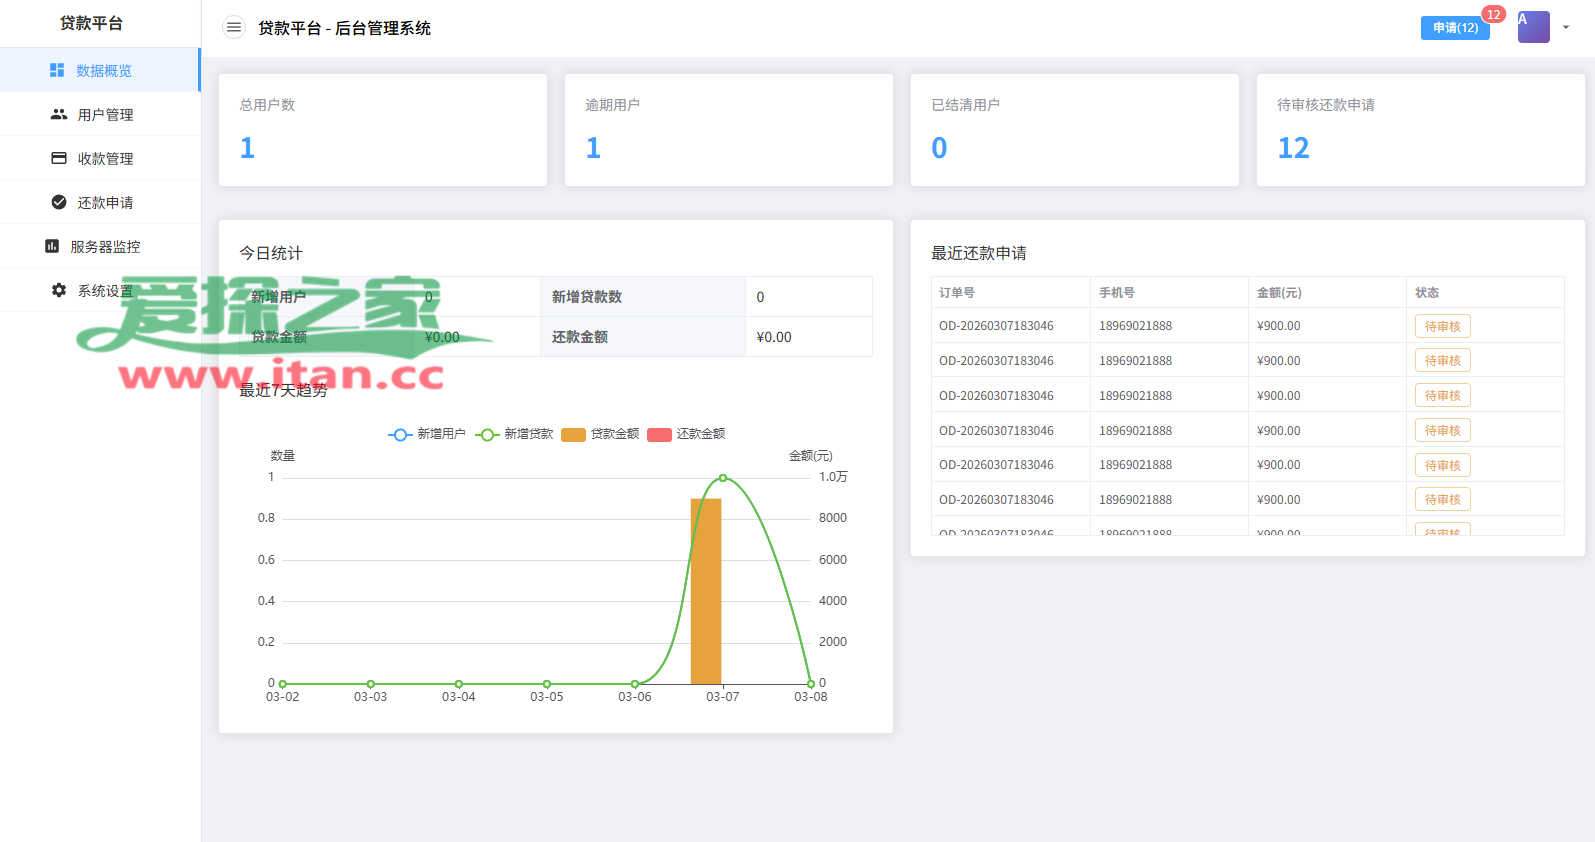Toggle 新增用户 series in chart legend
This screenshot has width=1595, height=842.
[x=427, y=434]
